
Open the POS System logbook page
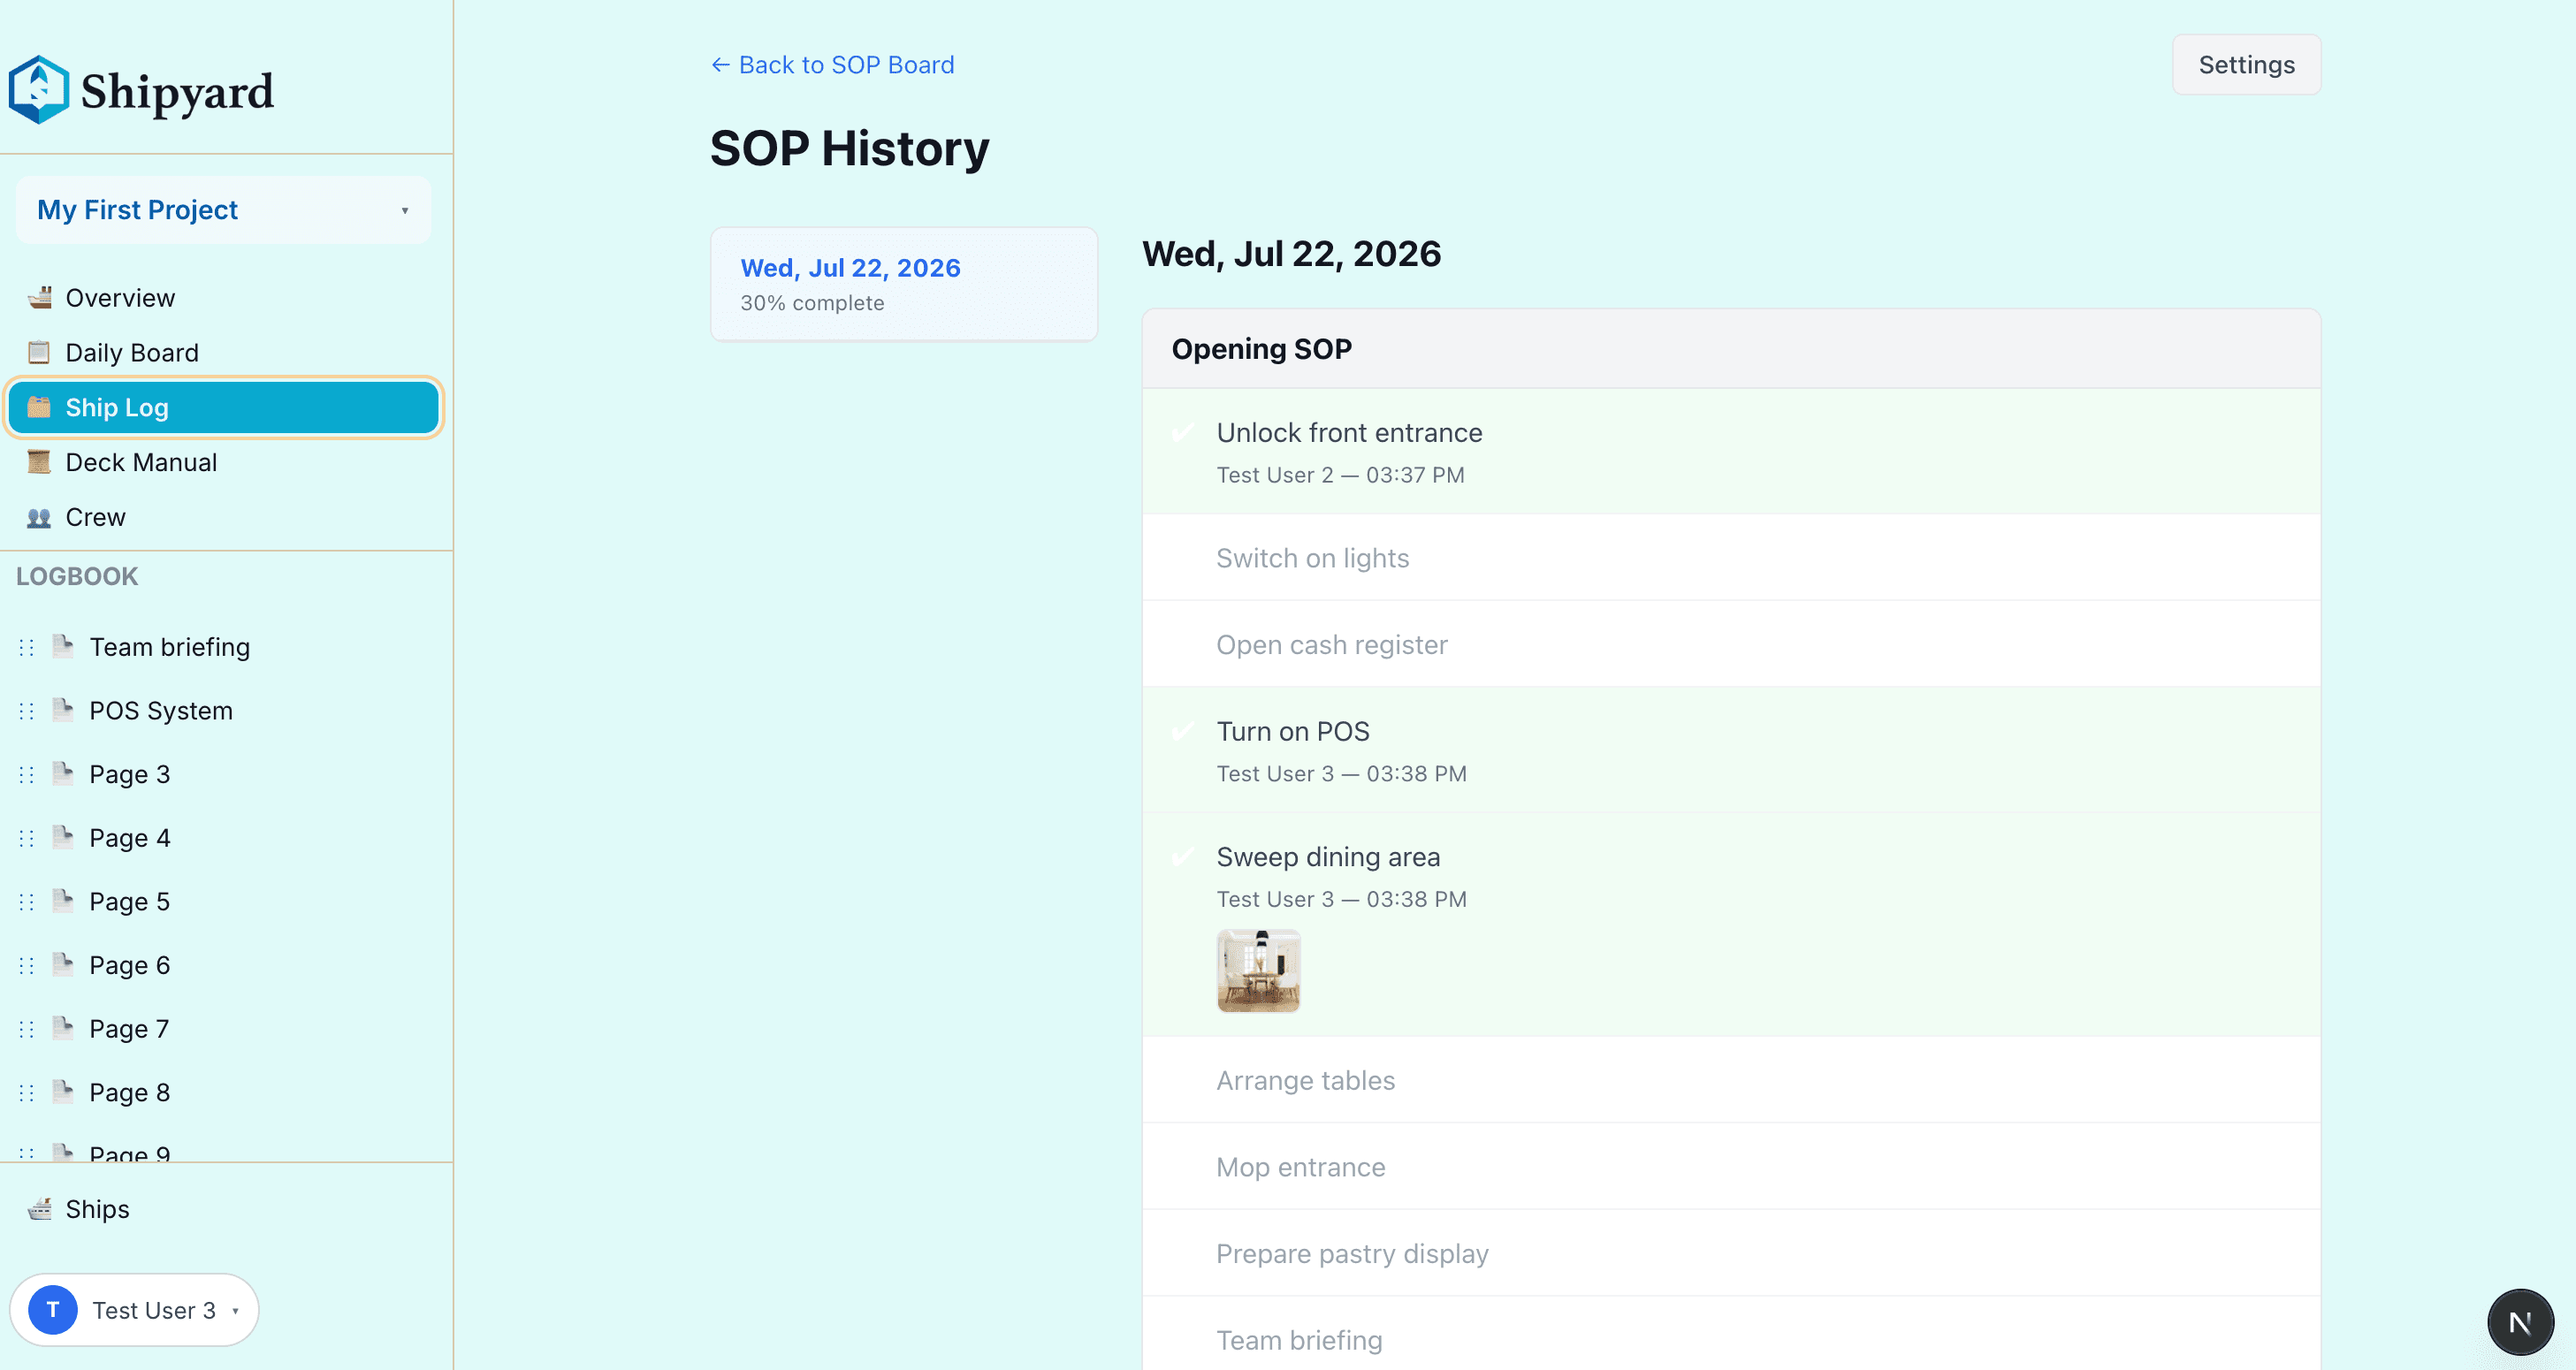[160, 711]
